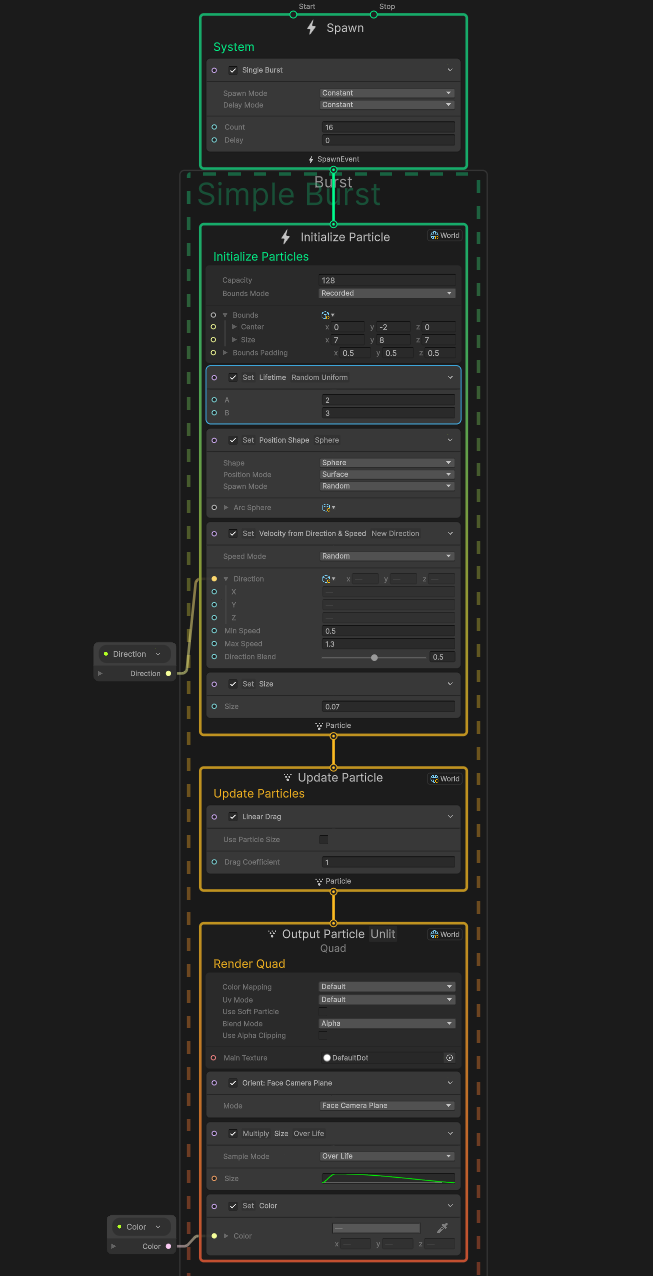Click the Spawn context lightning icon

(x=312, y=28)
